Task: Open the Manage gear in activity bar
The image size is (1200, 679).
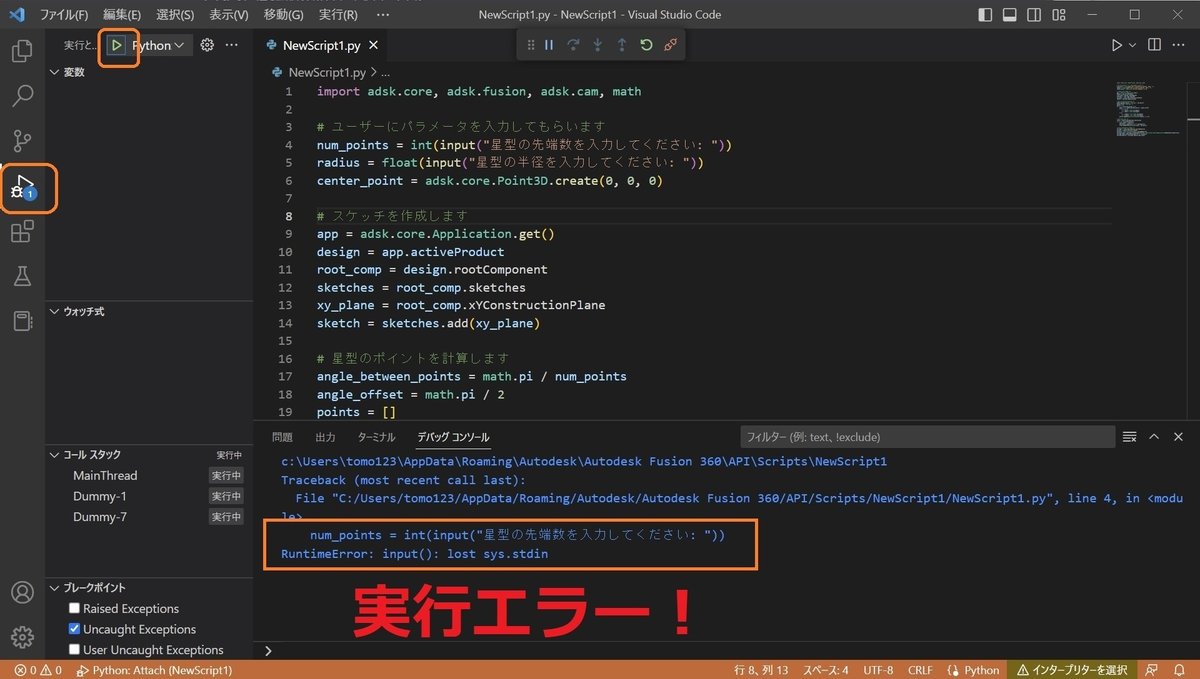Action: tap(22, 637)
